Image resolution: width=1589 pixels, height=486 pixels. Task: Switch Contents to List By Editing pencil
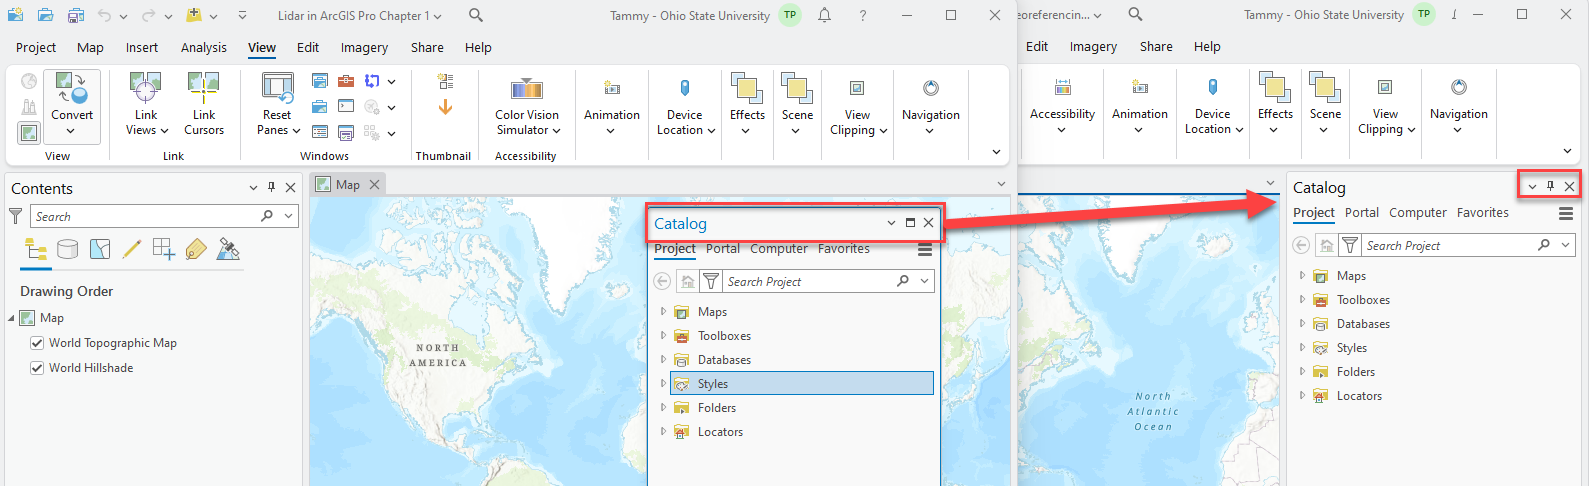(132, 249)
